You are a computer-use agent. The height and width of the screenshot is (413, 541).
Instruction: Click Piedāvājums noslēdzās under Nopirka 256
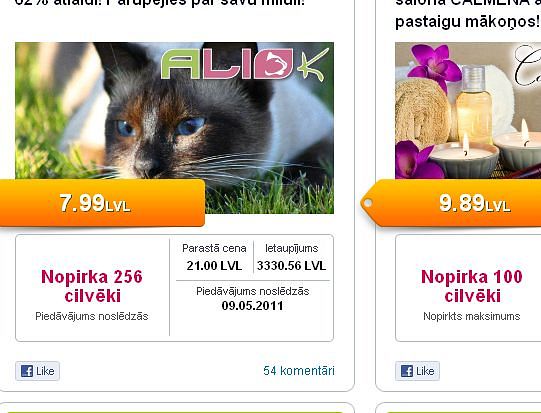(92, 316)
